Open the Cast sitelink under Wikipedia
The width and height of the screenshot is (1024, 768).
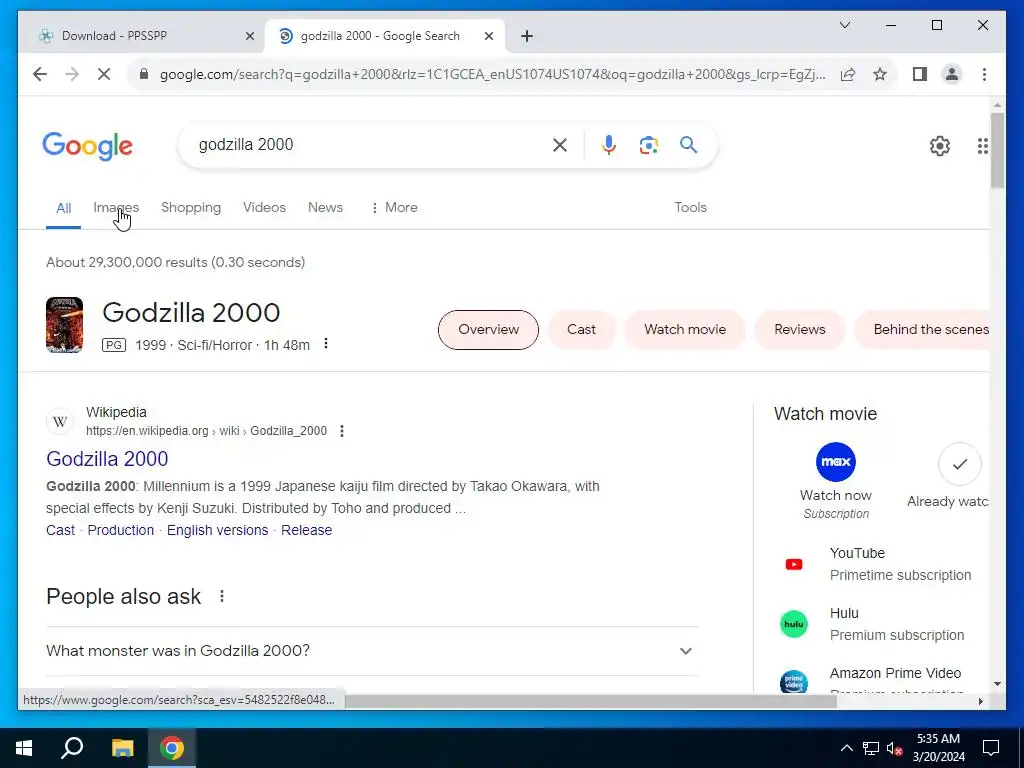(x=60, y=530)
